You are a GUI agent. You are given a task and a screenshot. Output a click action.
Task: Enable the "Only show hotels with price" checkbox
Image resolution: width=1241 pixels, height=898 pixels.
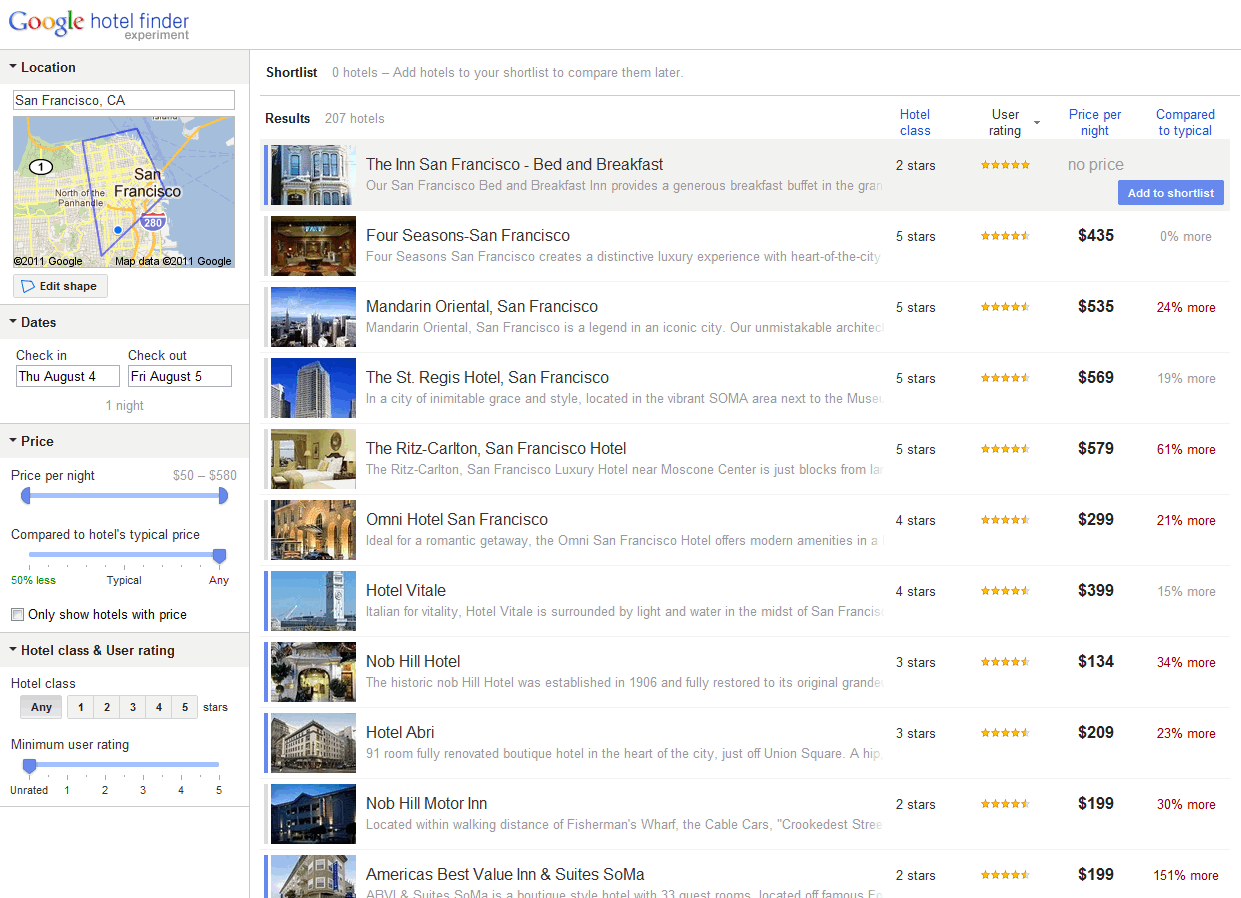tap(17, 614)
